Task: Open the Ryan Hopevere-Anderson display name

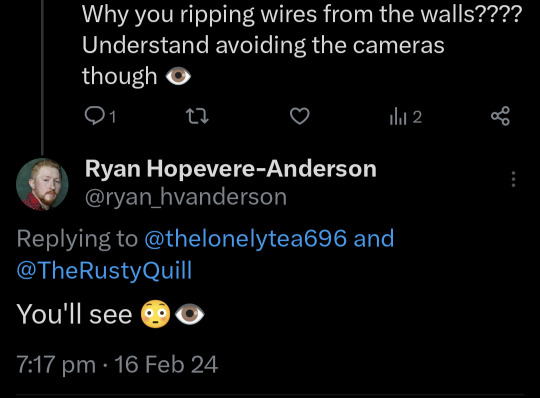Action: pyautogui.click(x=231, y=169)
